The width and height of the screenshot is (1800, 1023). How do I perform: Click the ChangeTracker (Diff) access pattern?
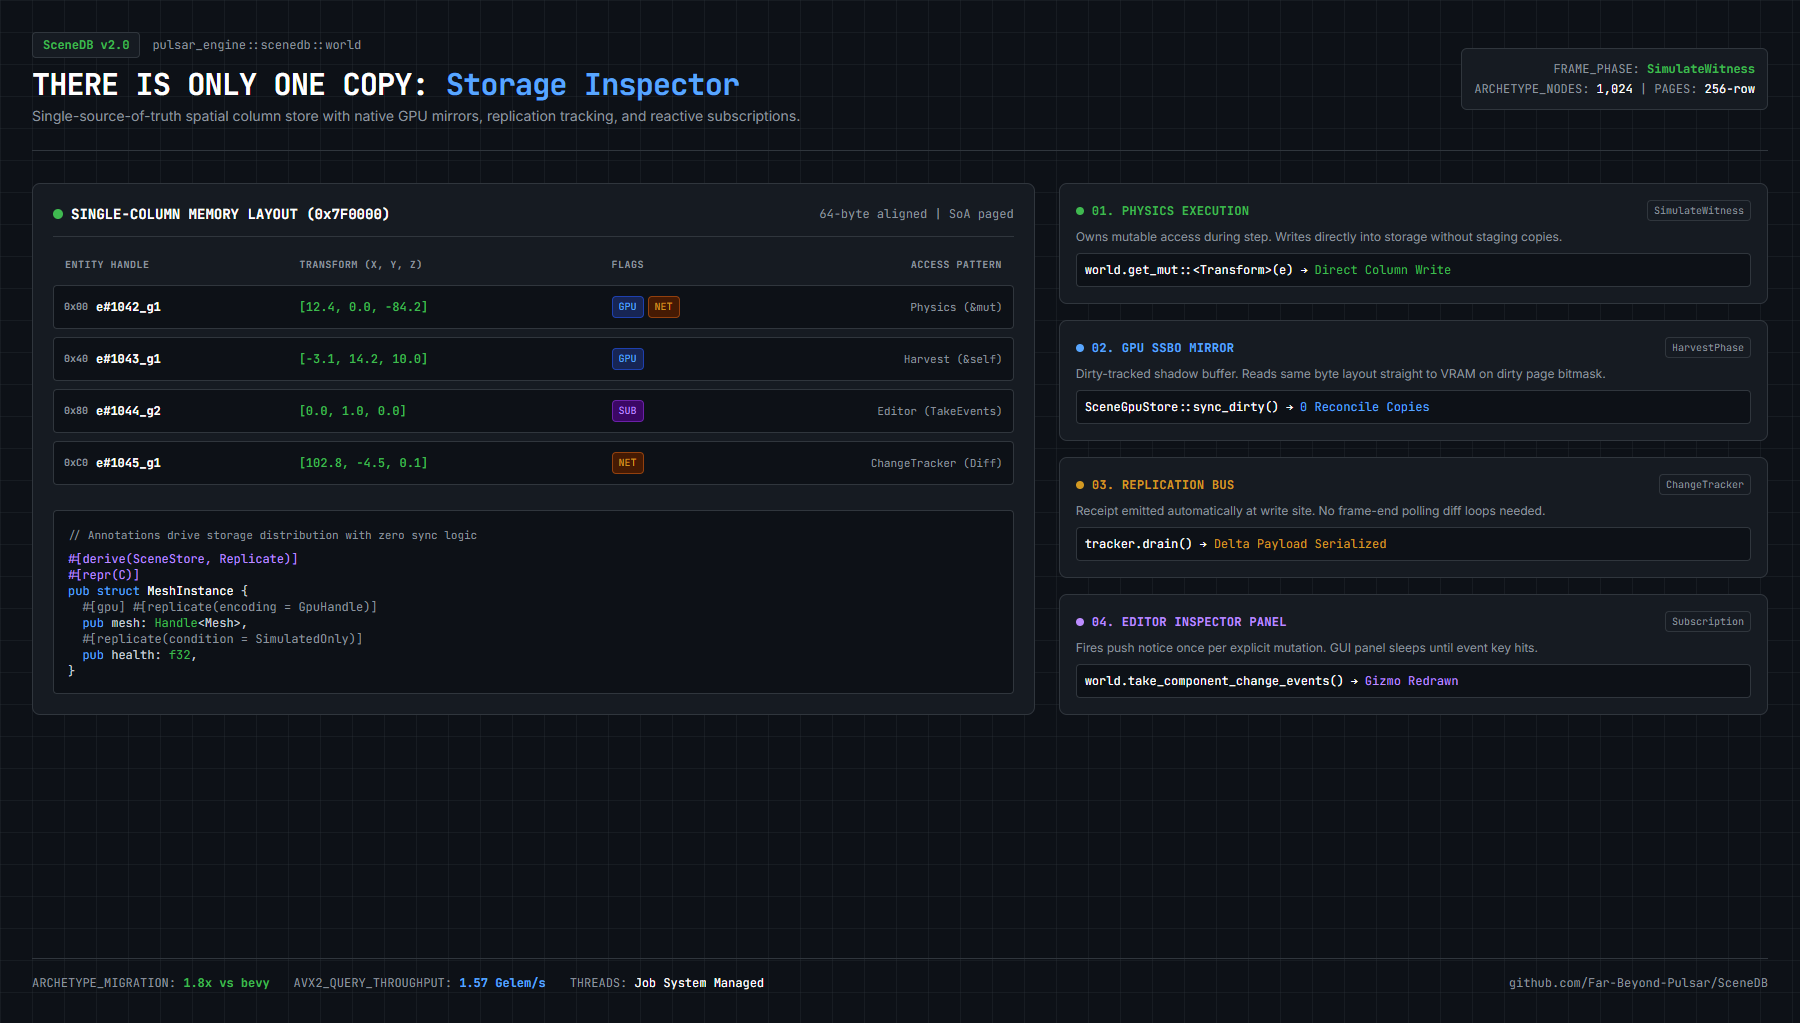pos(936,463)
